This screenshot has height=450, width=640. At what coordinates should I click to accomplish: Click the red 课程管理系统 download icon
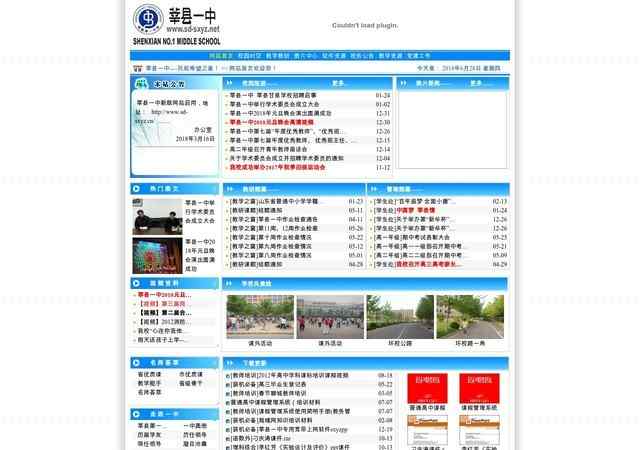pos(479,388)
